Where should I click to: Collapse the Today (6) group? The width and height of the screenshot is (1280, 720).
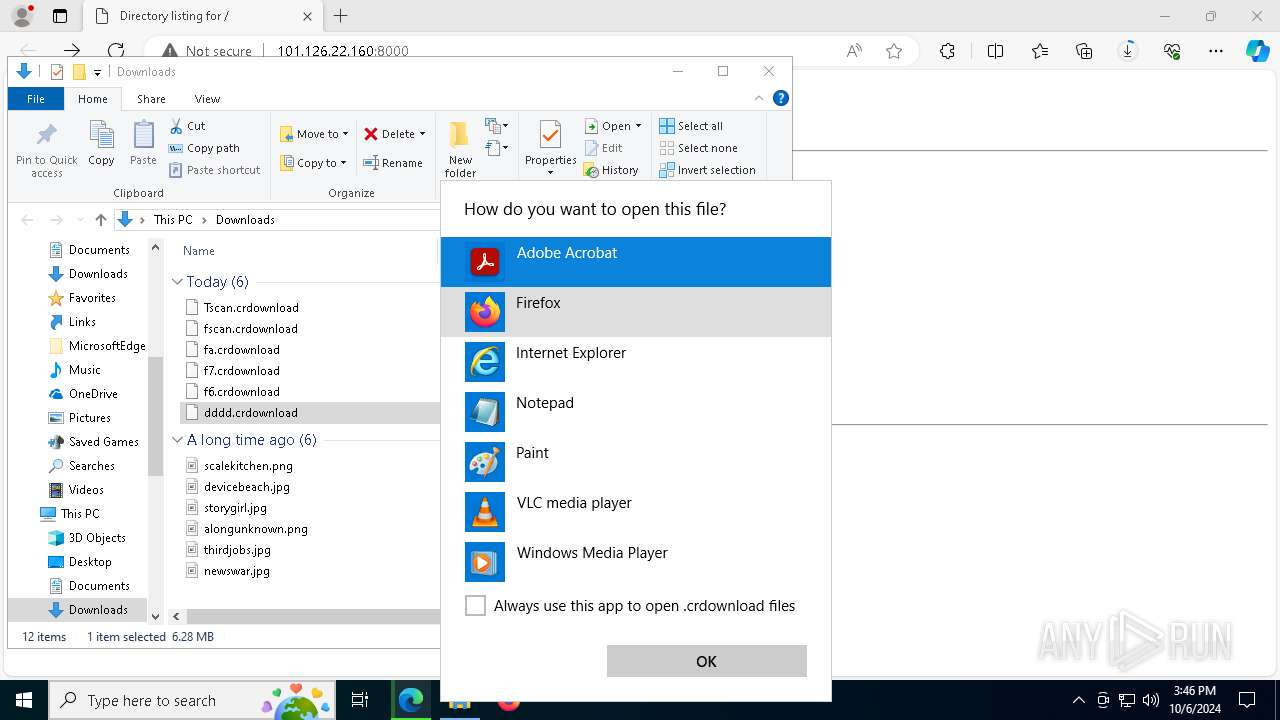pos(177,282)
